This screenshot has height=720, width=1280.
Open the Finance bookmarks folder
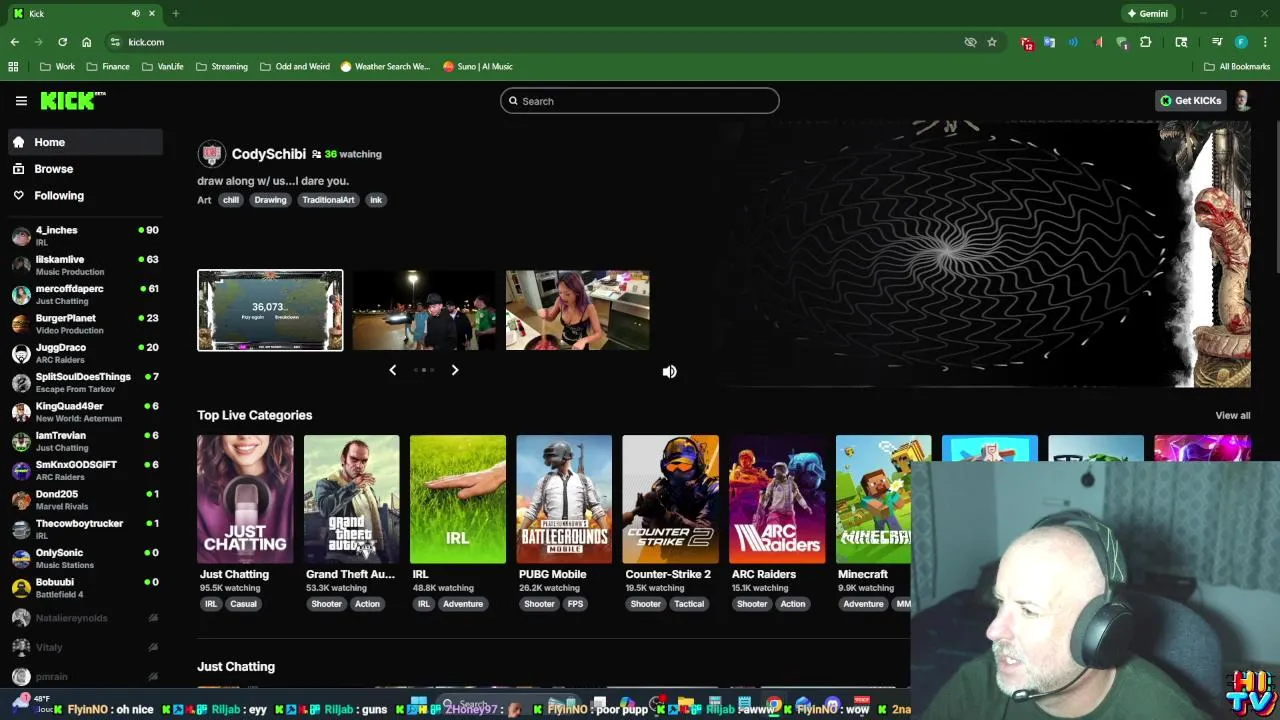coord(108,66)
